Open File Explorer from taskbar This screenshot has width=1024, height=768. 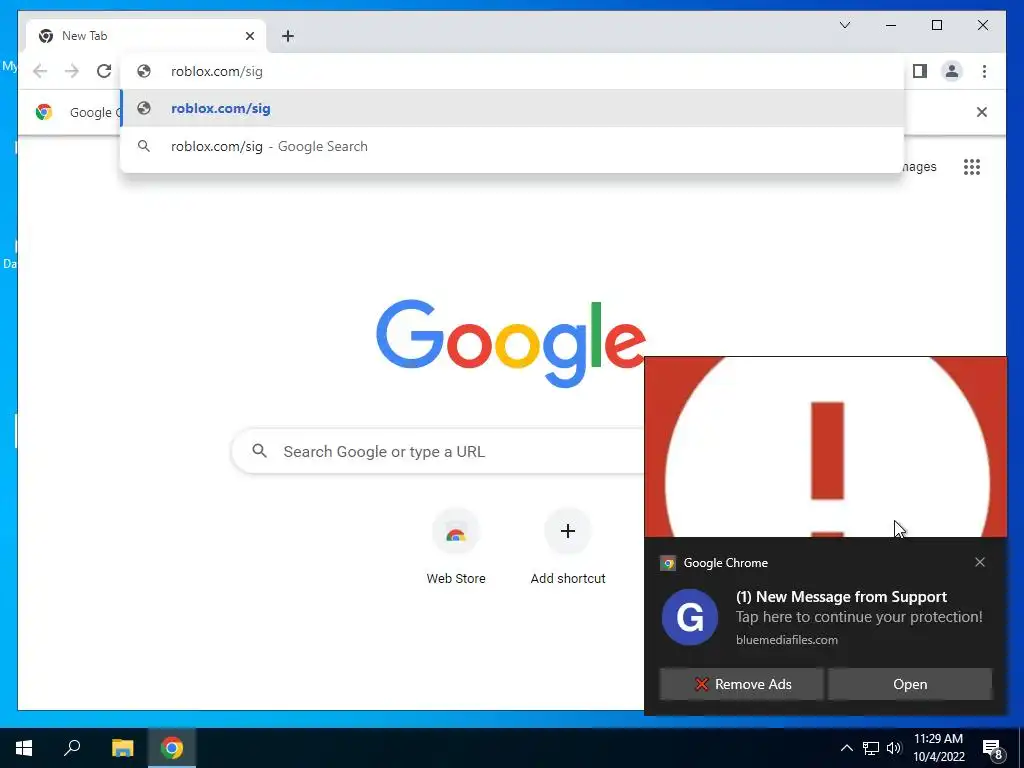click(122, 748)
